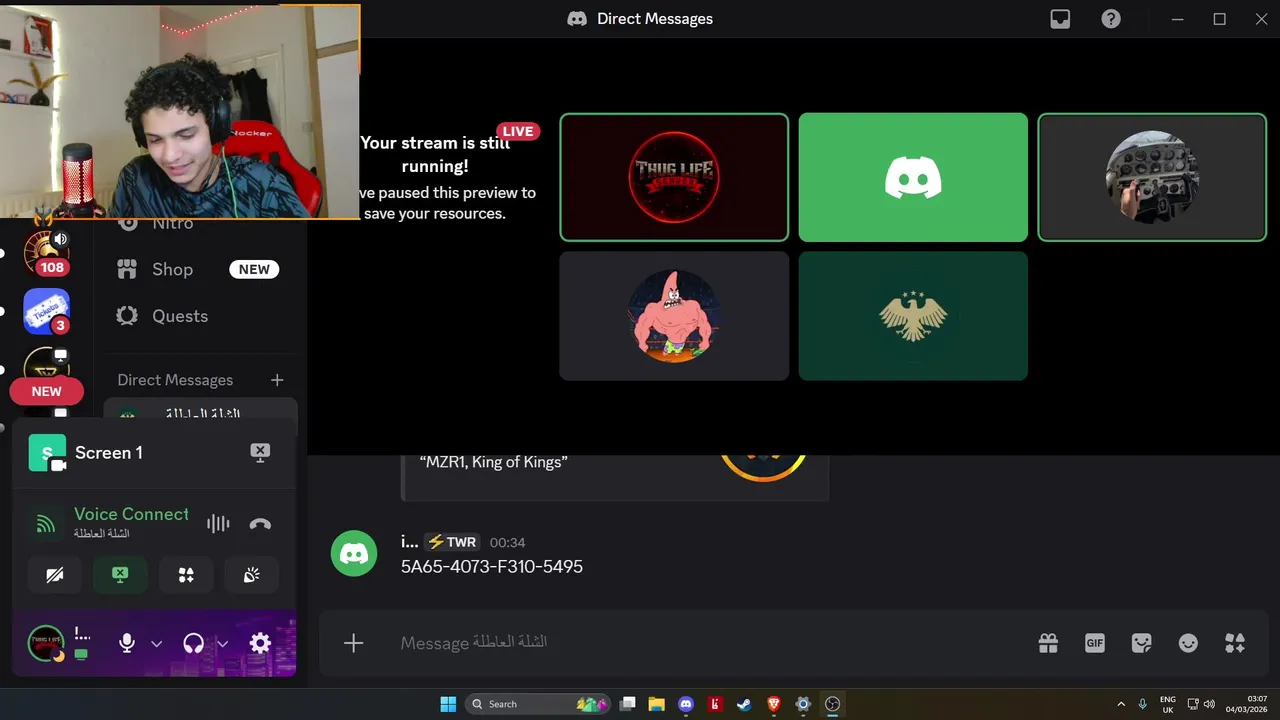Image resolution: width=1280 pixels, height=720 pixels.
Task: Open User Settings gear
Action: pyautogui.click(x=260, y=643)
